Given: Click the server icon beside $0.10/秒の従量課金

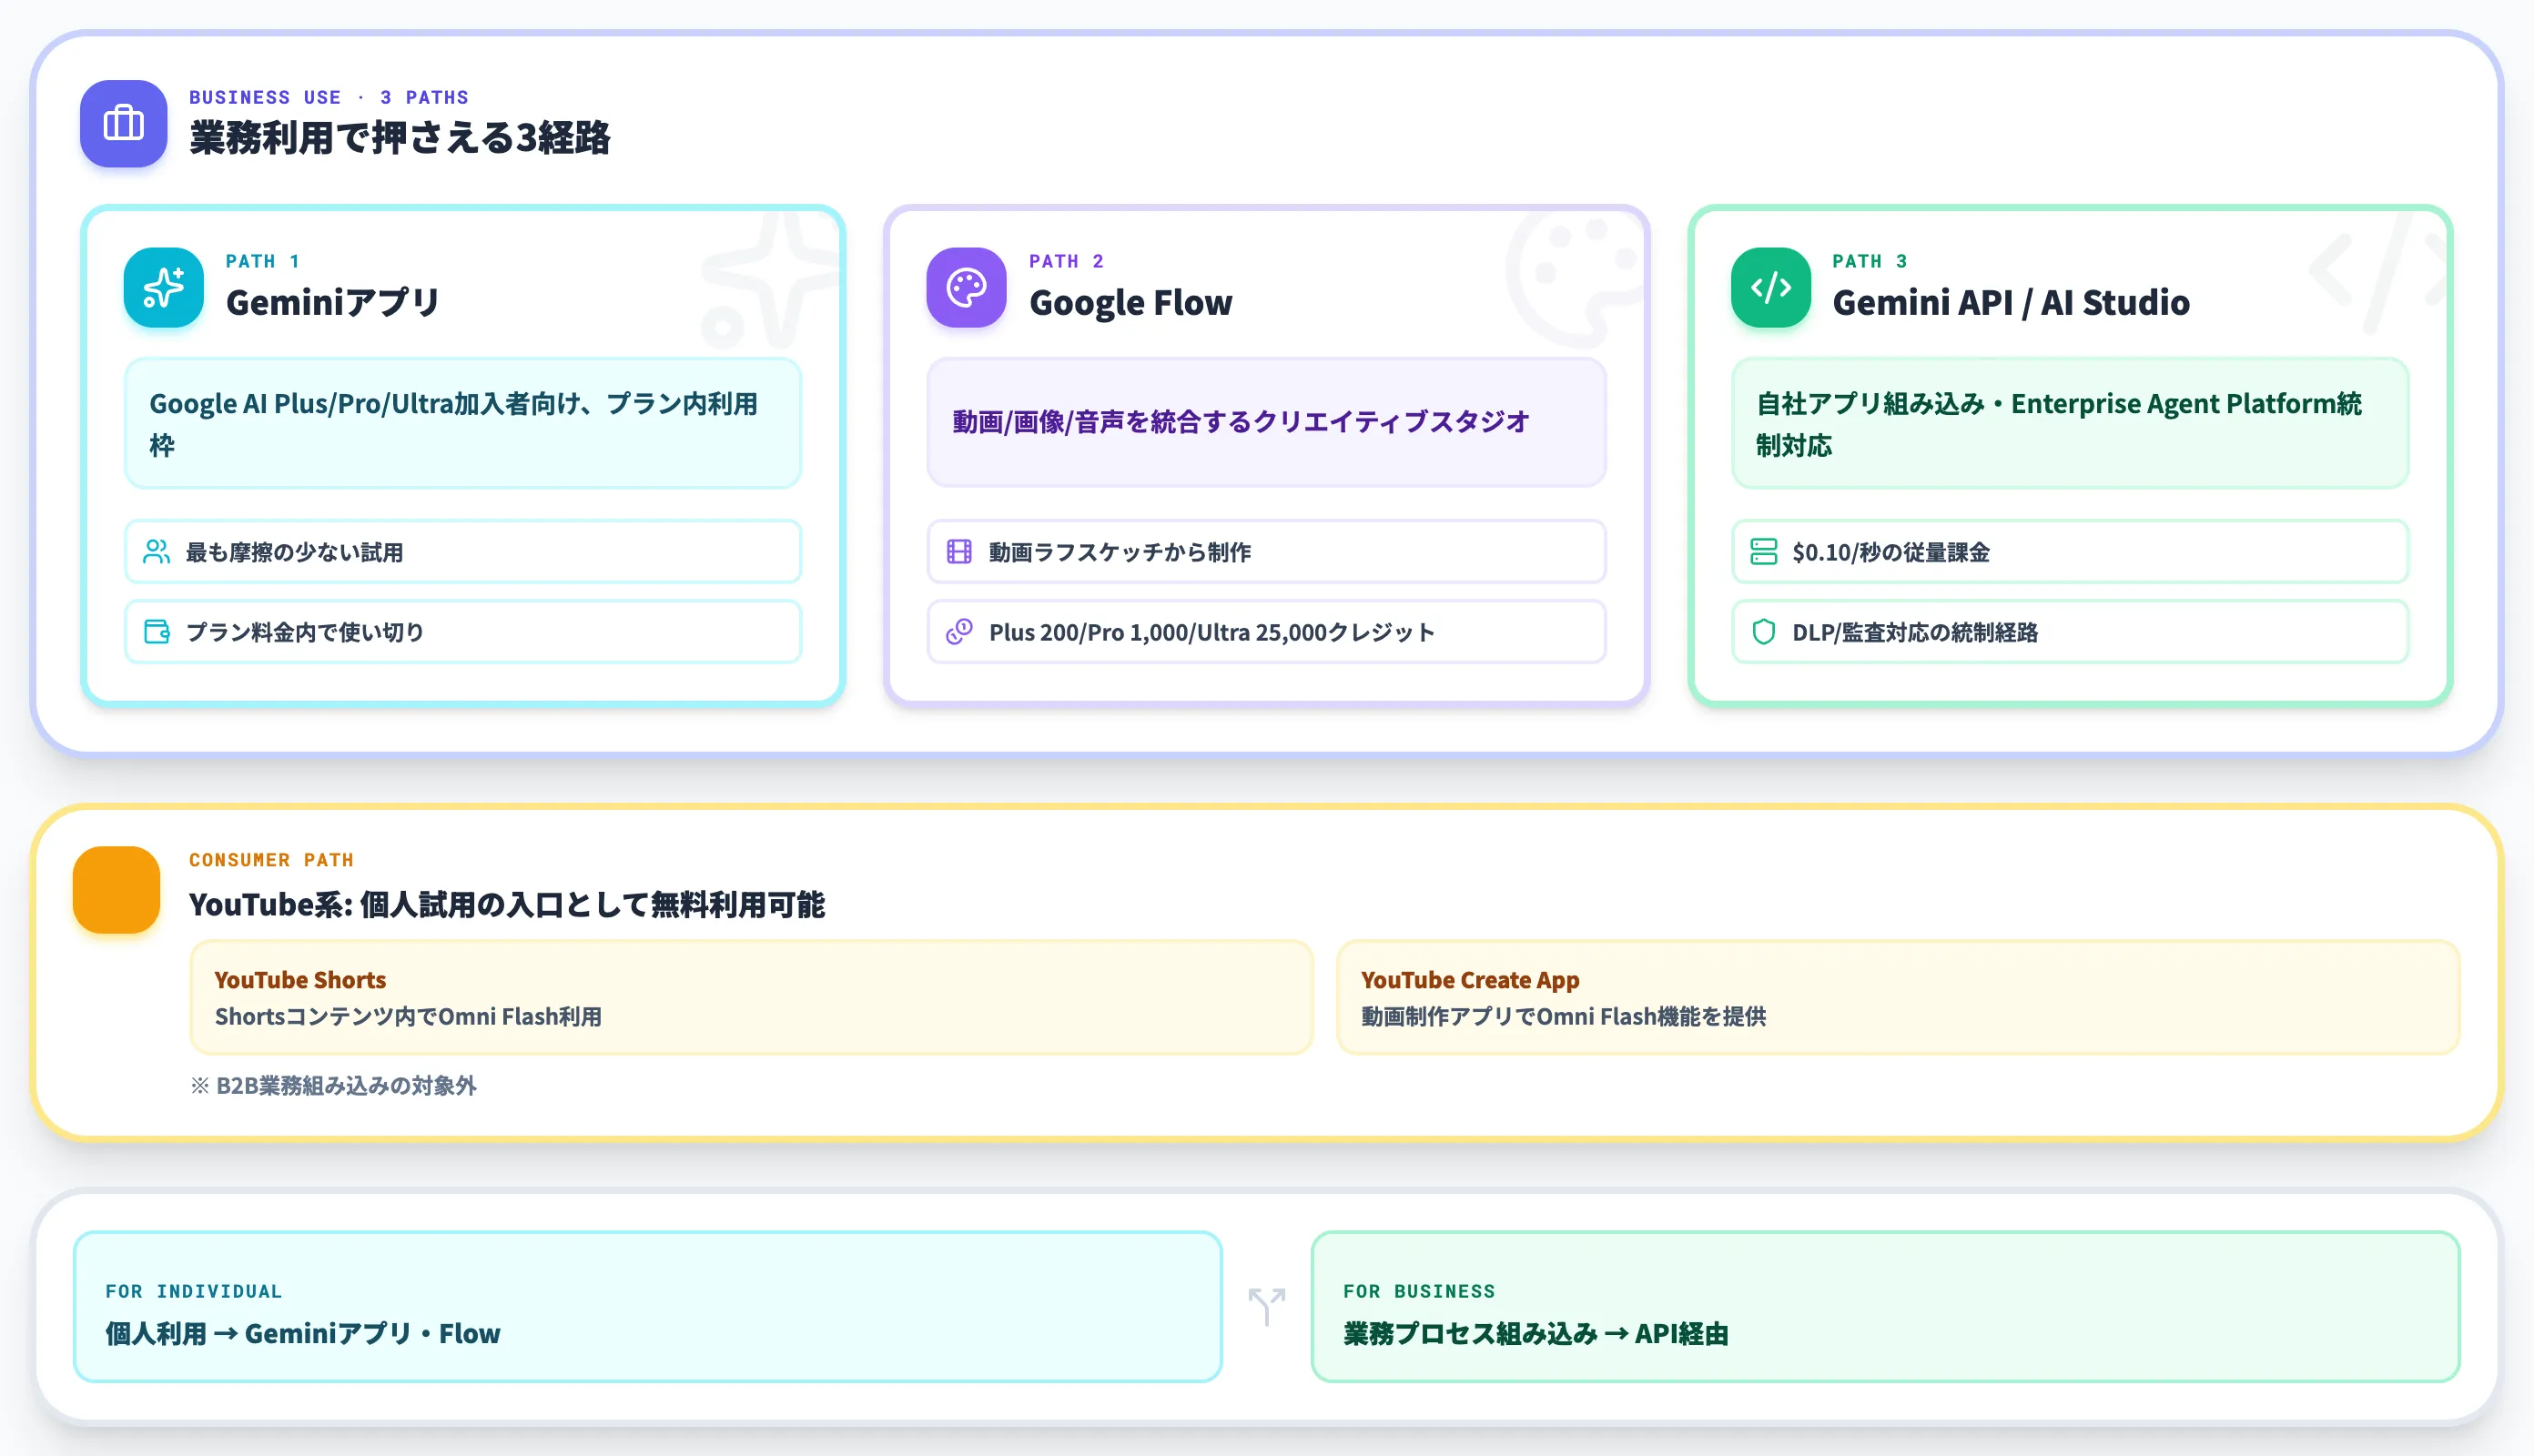Looking at the screenshot, I should point(1763,551).
